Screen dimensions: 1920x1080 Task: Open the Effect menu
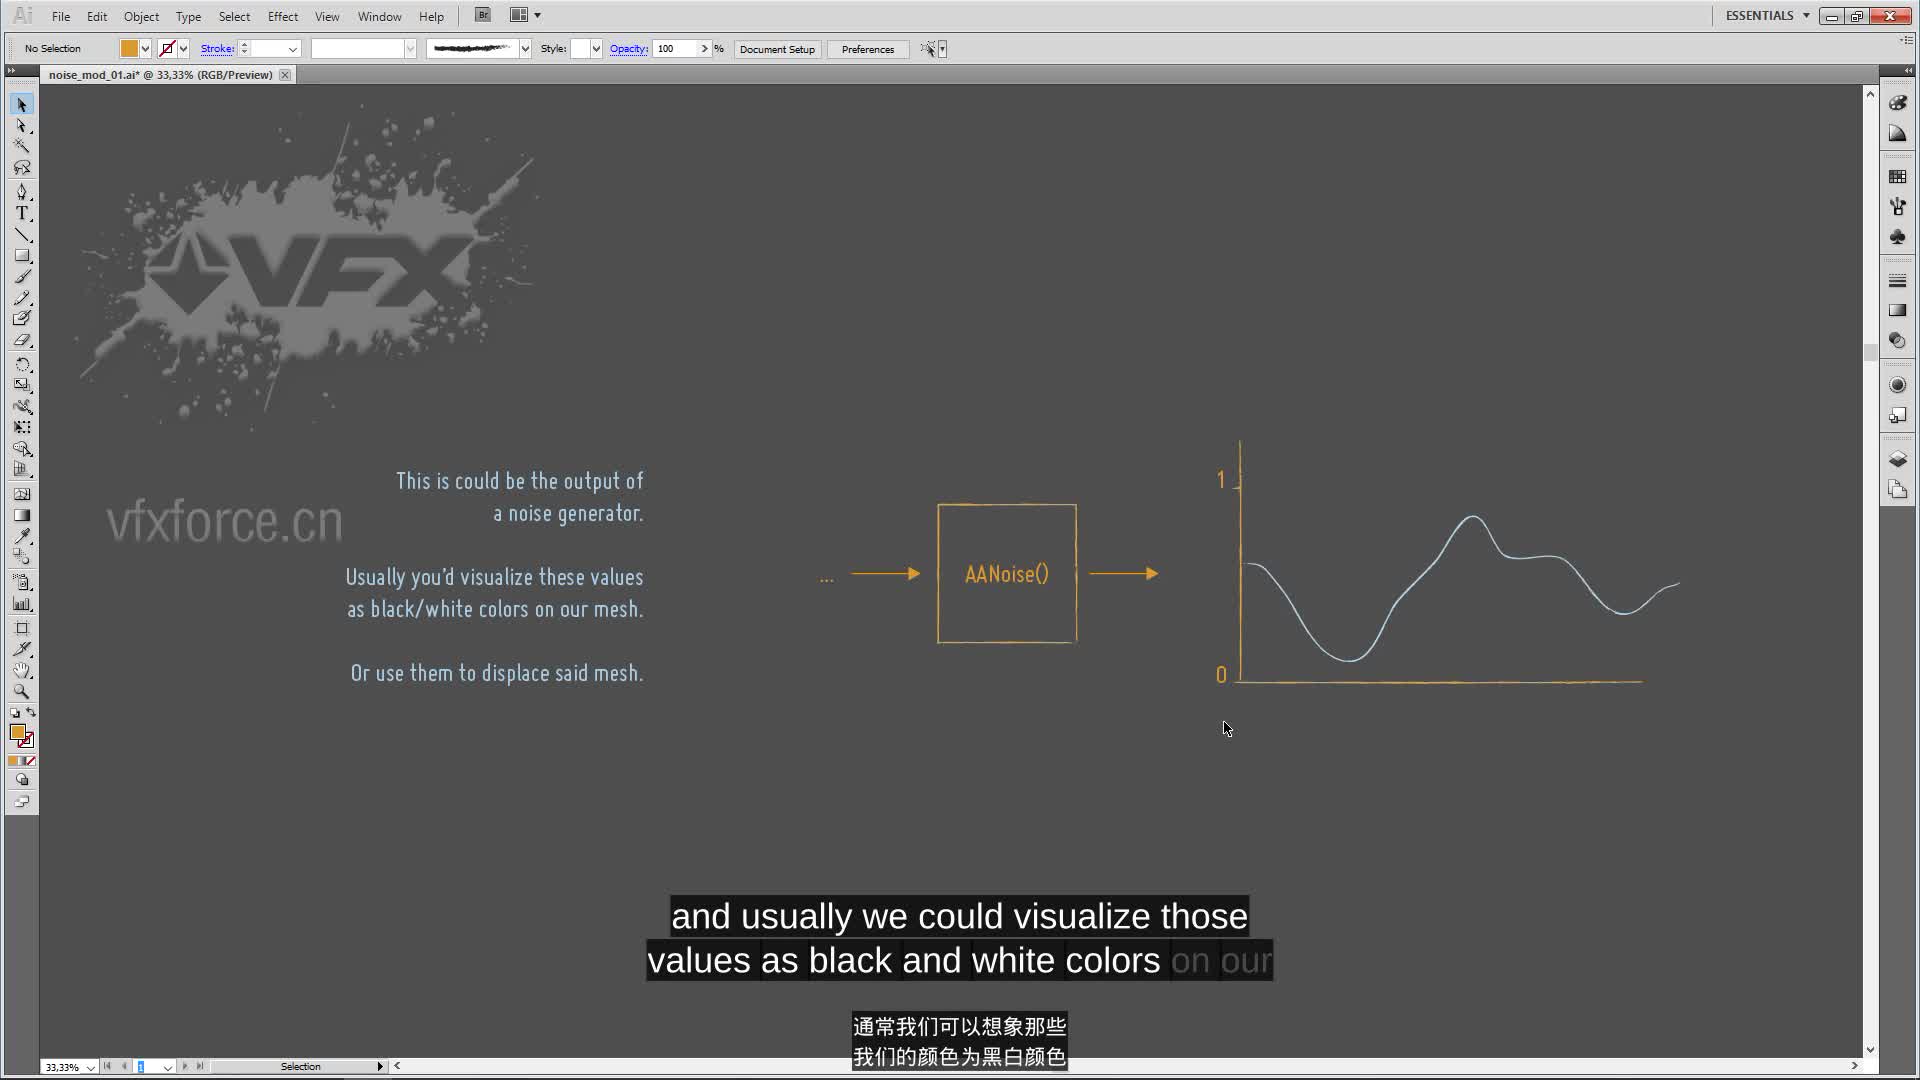(283, 16)
